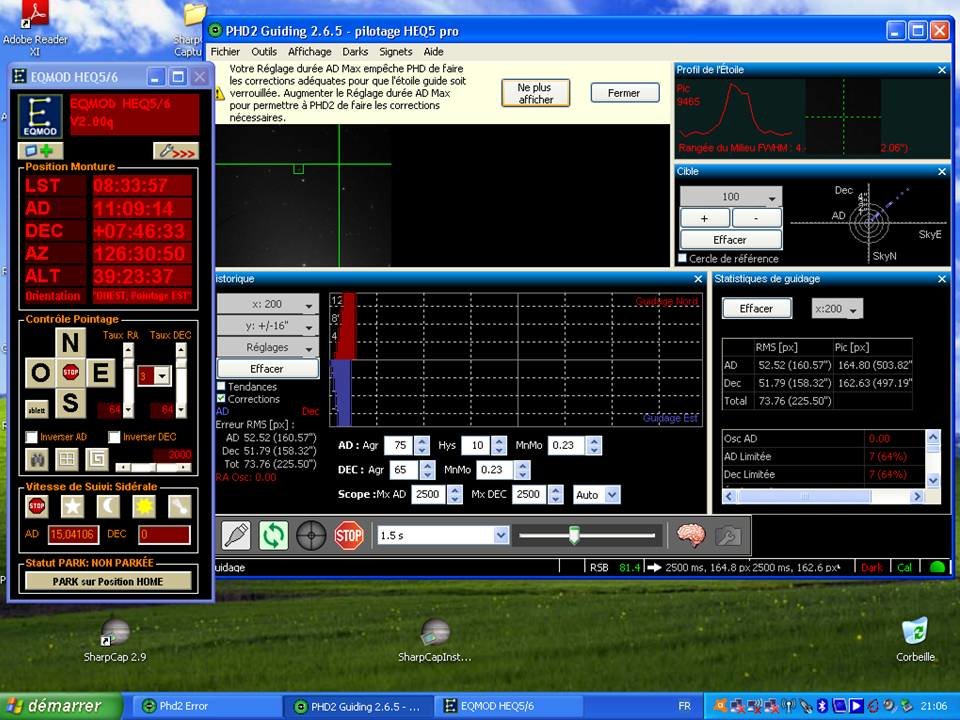Image resolution: width=960 pixels, height=720 pixels.
Task: Click the PHD2 camera connect USB icon
Action: click(x=236, y=536)
